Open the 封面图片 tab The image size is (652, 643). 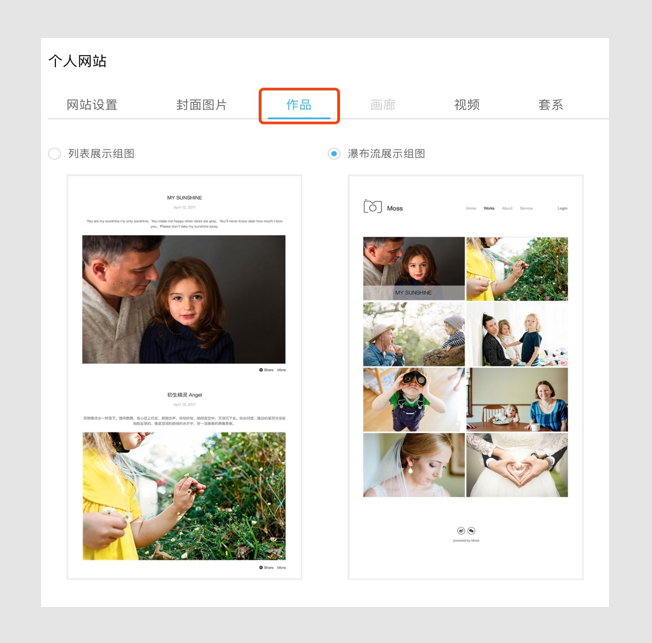[x=202, y=105]
